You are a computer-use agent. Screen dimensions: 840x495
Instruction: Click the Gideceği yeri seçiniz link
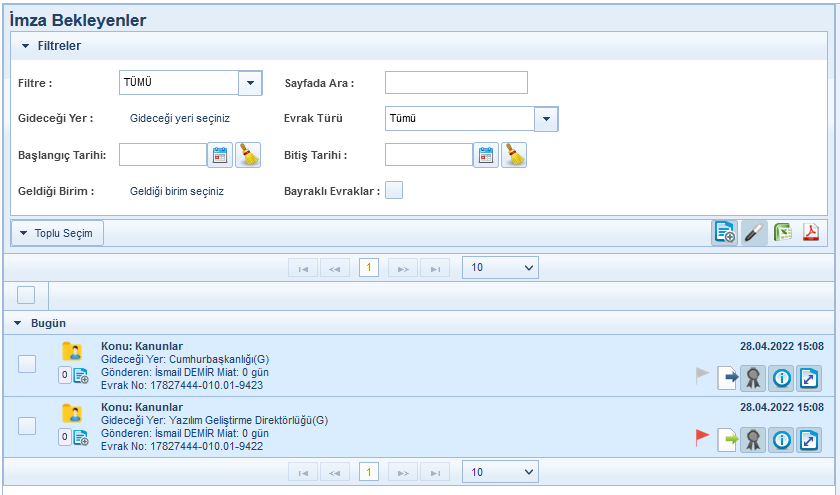180,118
